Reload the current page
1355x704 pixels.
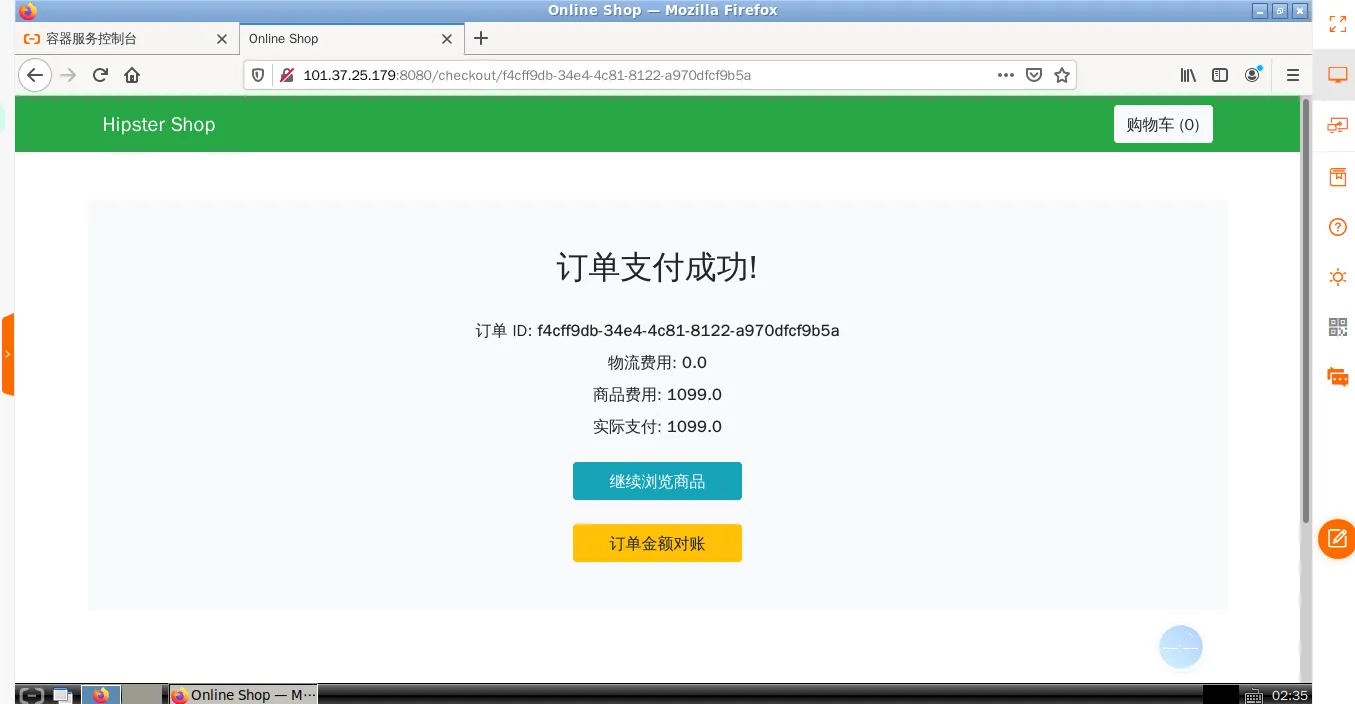99,75
